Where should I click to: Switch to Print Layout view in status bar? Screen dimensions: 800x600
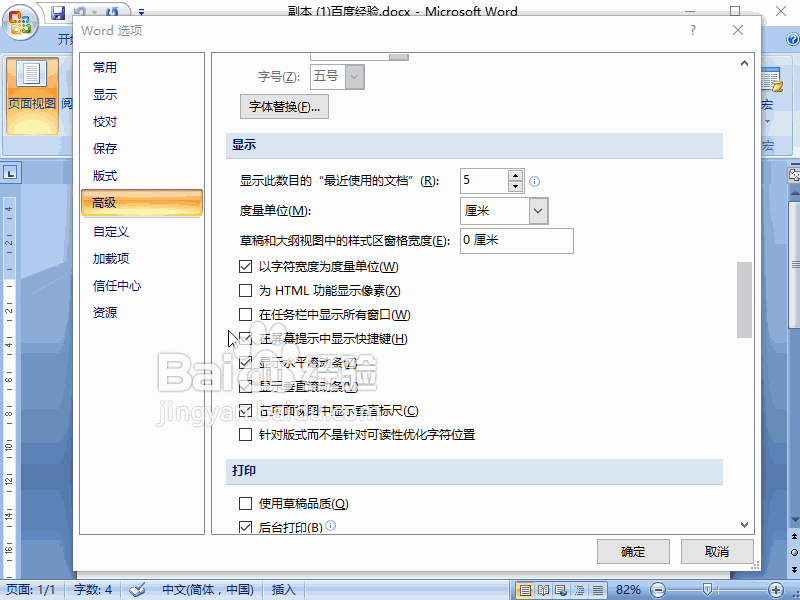click(524, 590)
